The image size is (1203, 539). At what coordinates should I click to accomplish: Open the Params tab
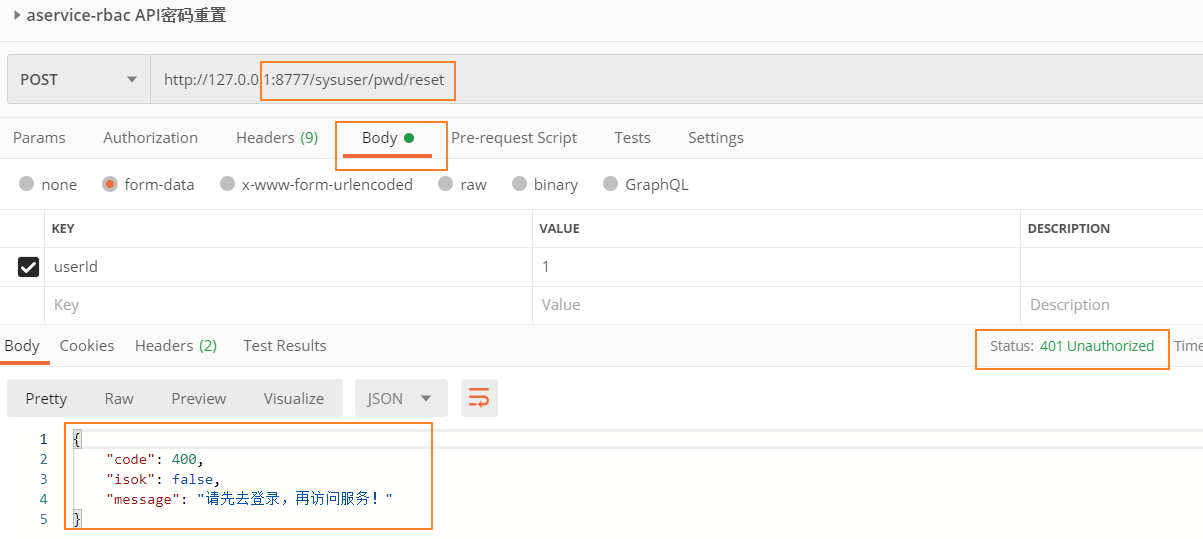[39, 138]
